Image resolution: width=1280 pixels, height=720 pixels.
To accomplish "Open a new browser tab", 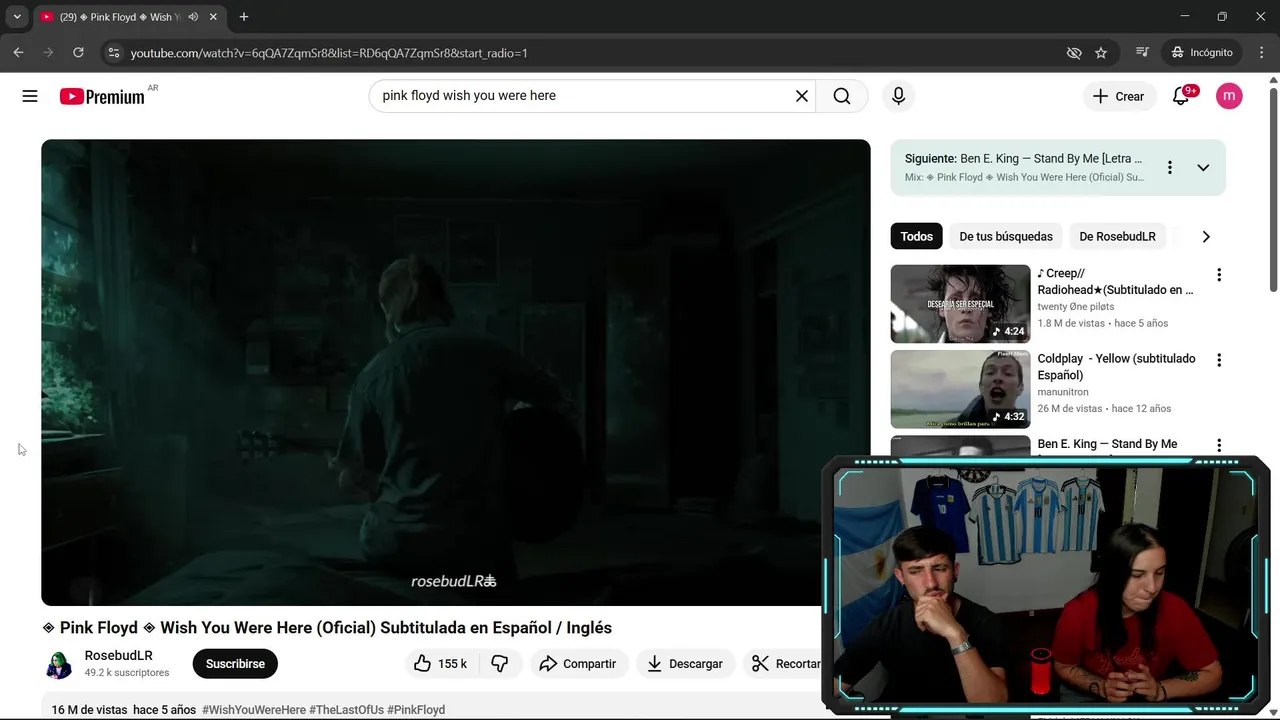I will point(244,17).
